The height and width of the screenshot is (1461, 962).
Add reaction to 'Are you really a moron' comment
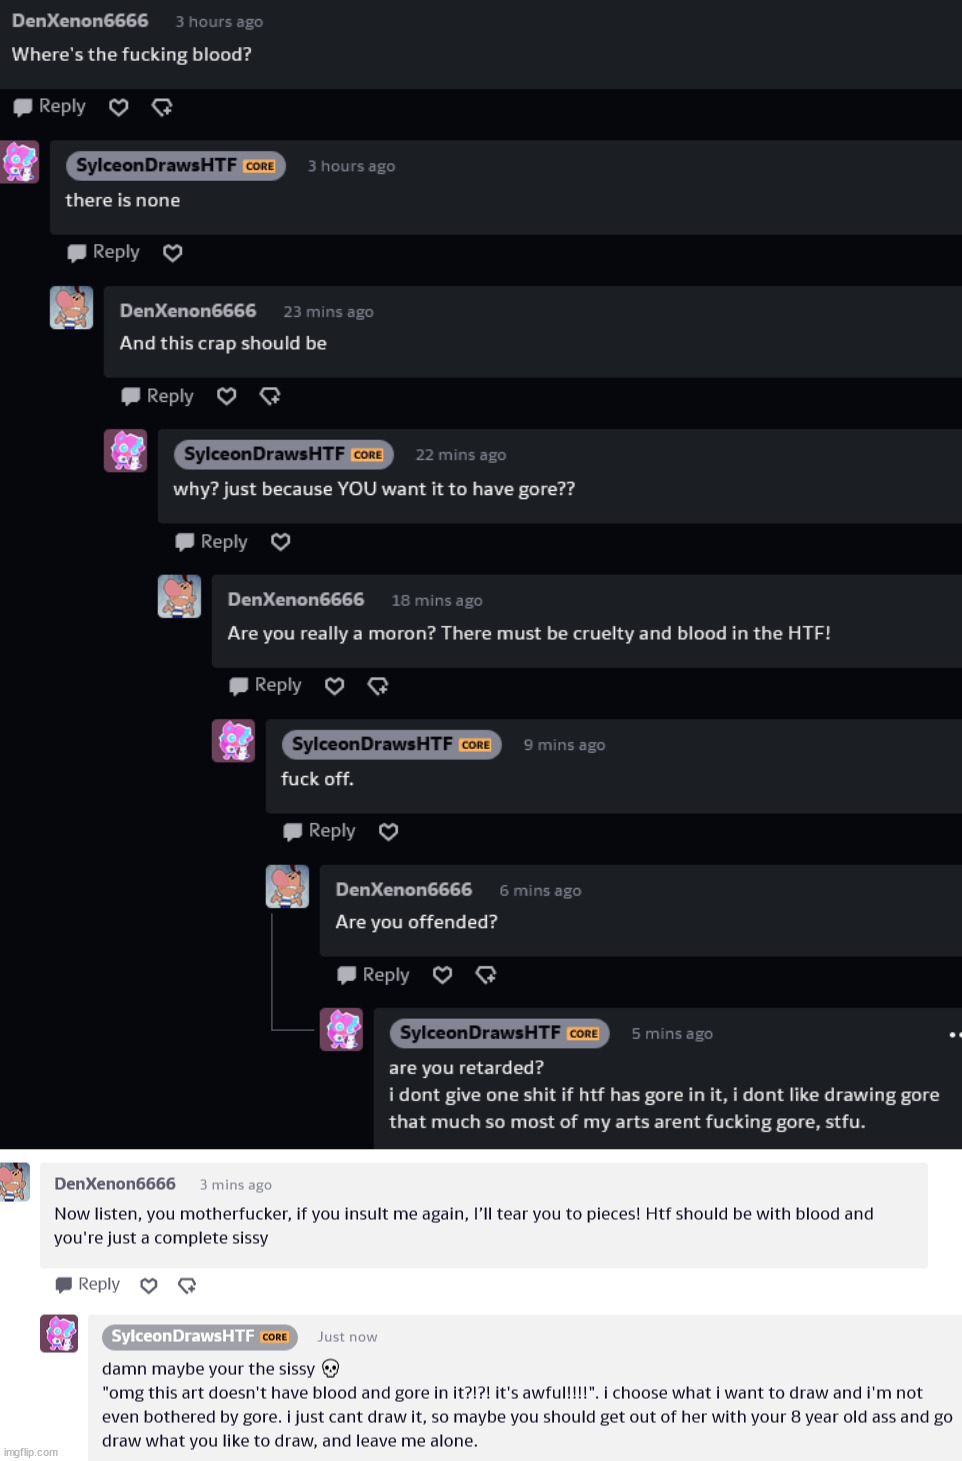[378, 686]
